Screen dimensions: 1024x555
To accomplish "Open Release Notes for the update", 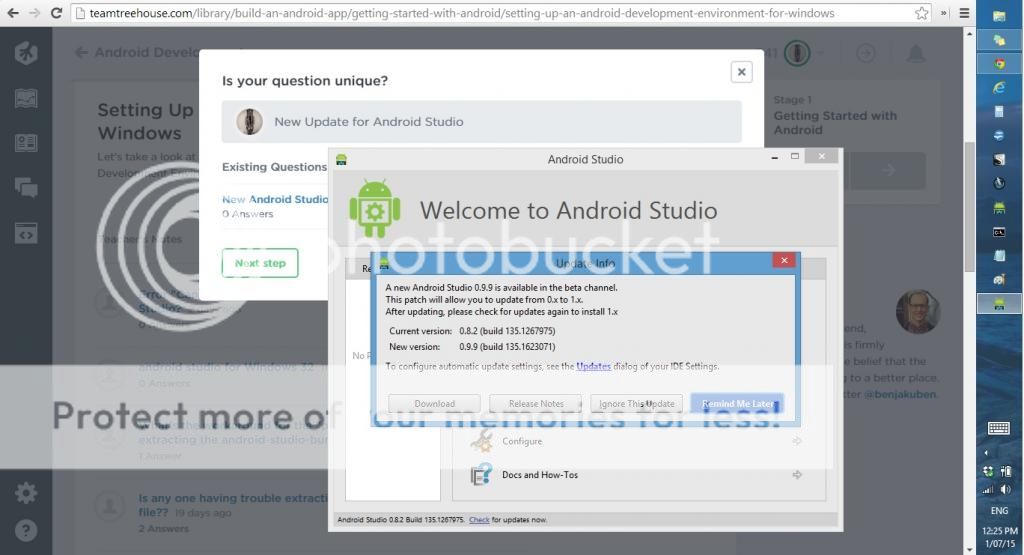I will click(536, 404).
